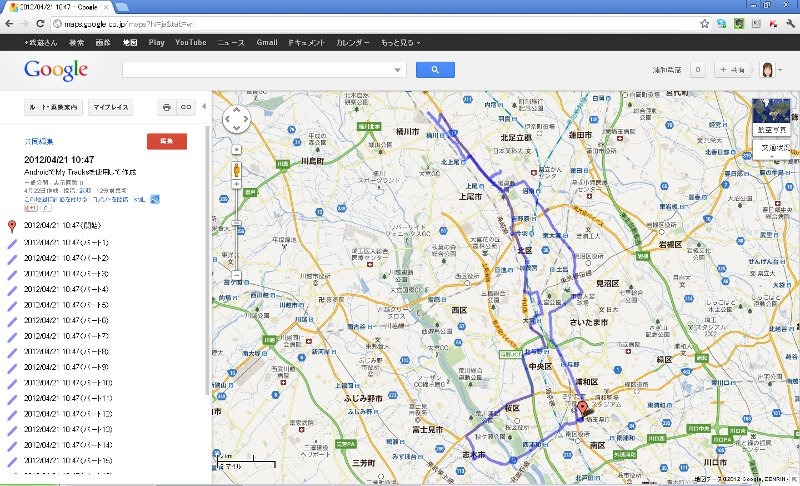The width and height of the screenshot is (800, 486).
Task: Open Play from the black bar
Action: (x=157, y=43)
